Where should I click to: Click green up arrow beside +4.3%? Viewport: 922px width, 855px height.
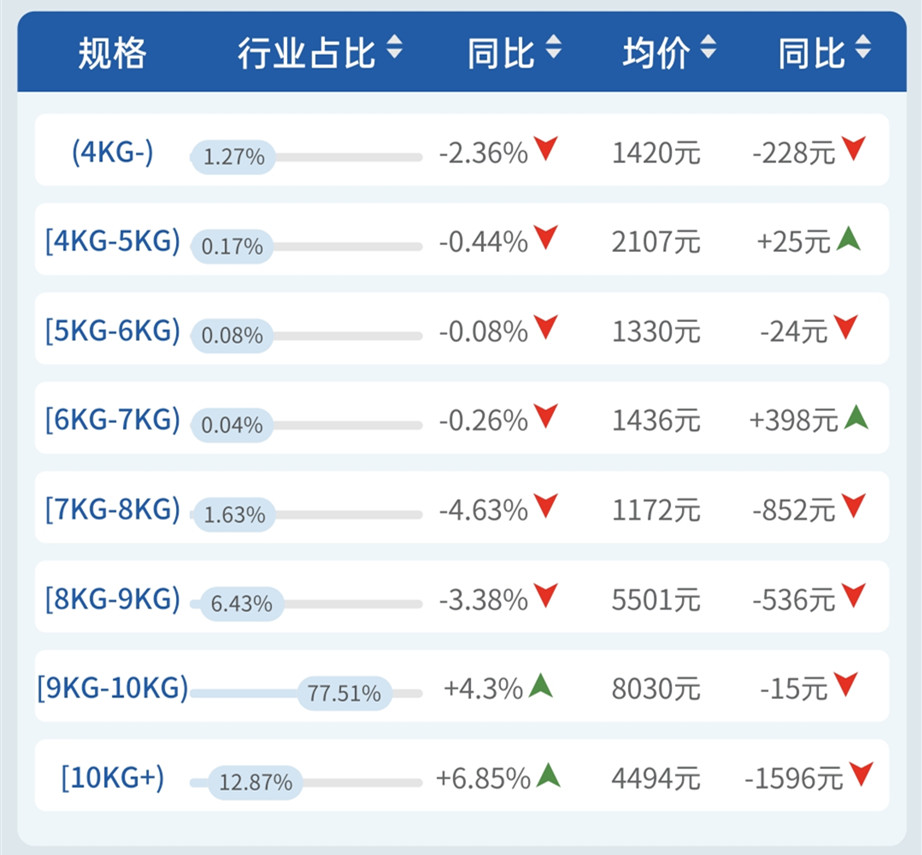(541, 686)
